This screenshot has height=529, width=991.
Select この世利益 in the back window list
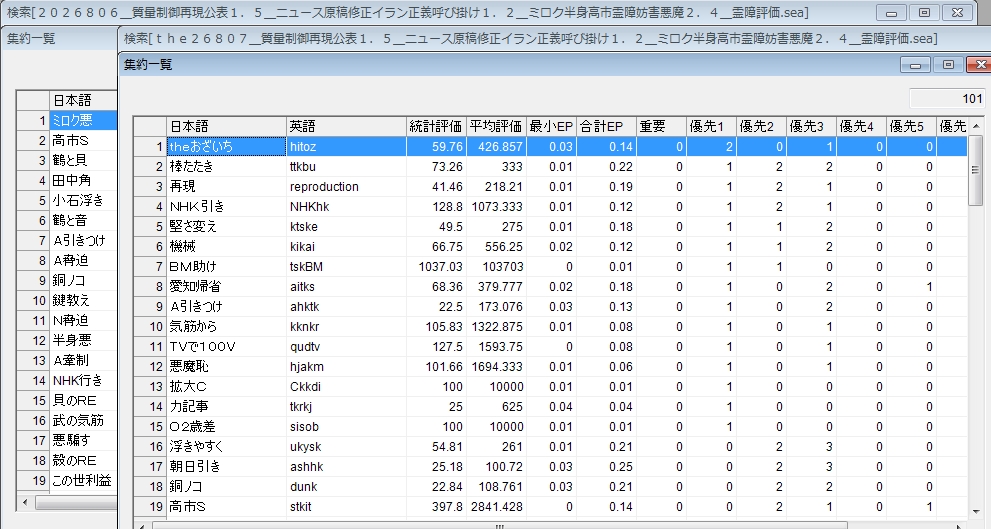coord(83,480)
